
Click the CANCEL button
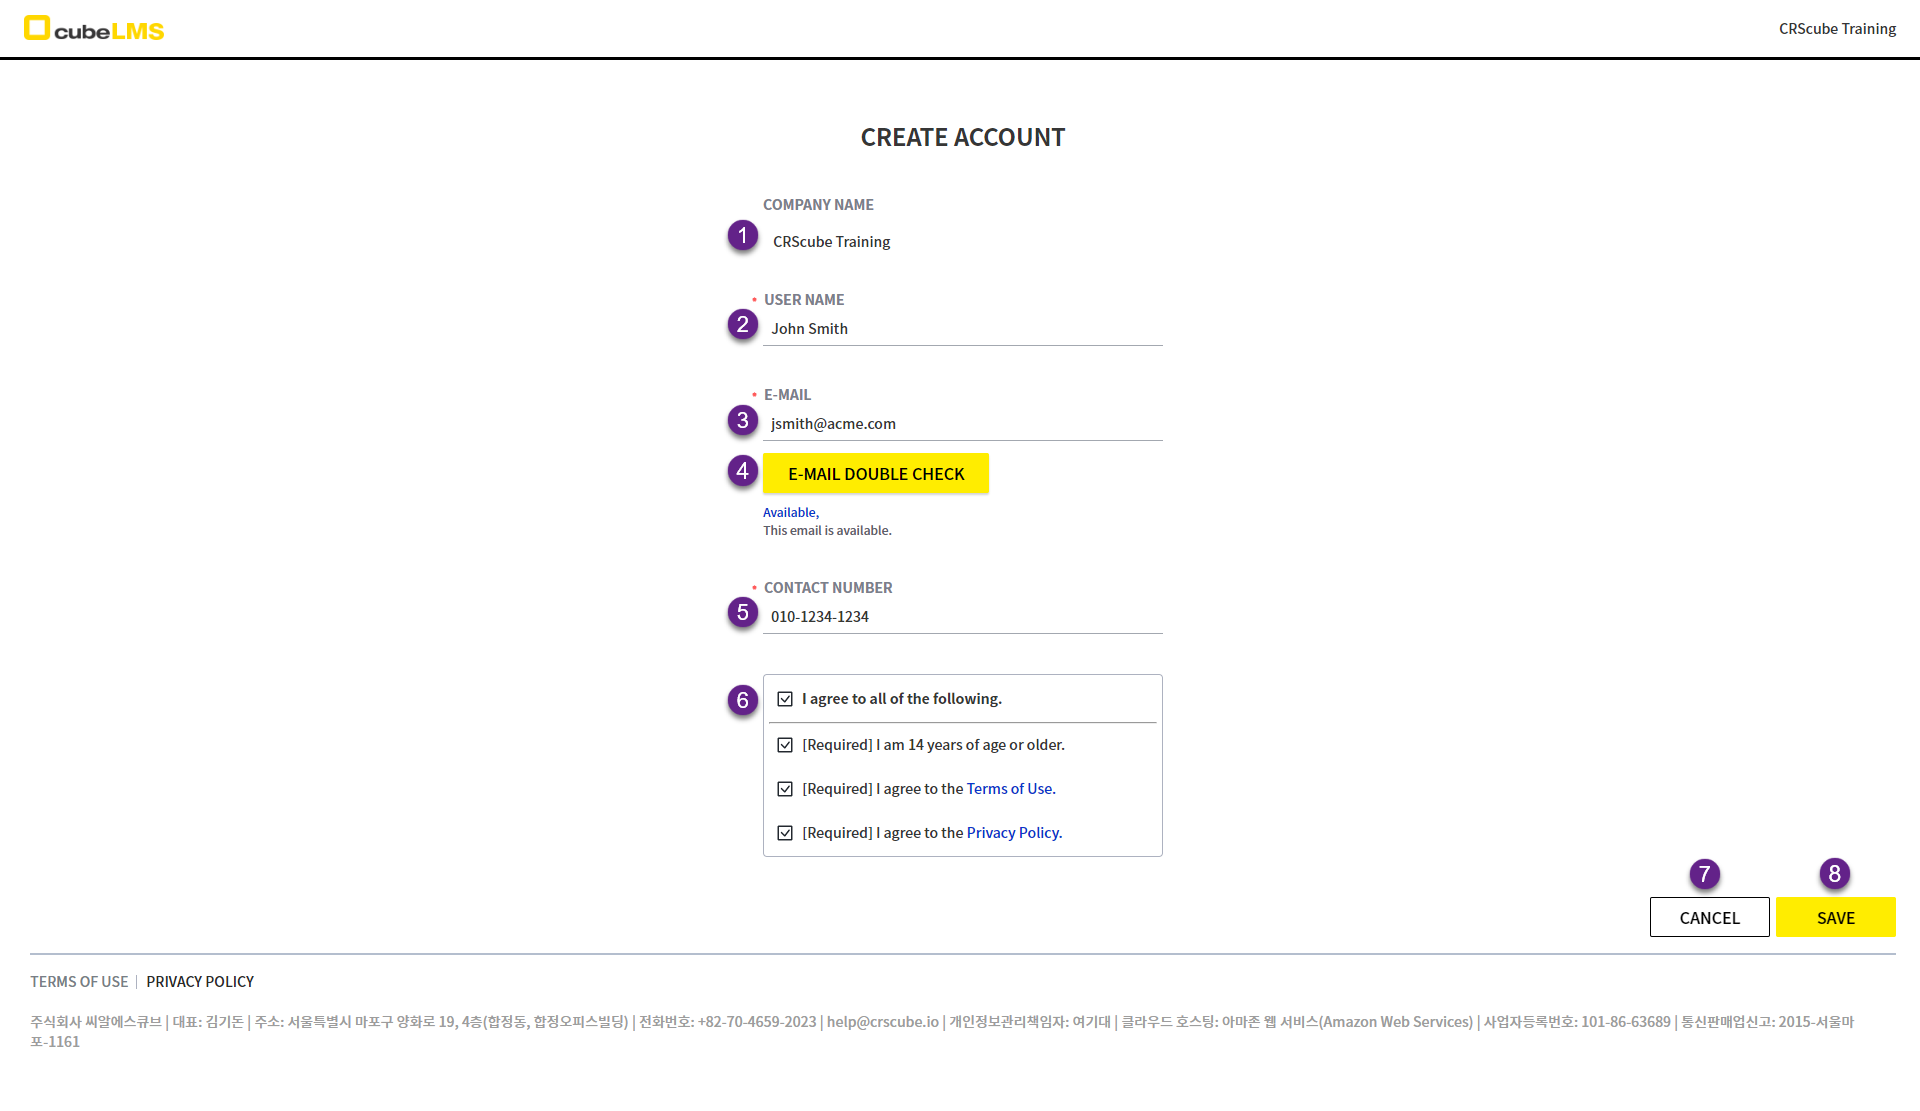pyautogui.click(x=1709, y=917)
